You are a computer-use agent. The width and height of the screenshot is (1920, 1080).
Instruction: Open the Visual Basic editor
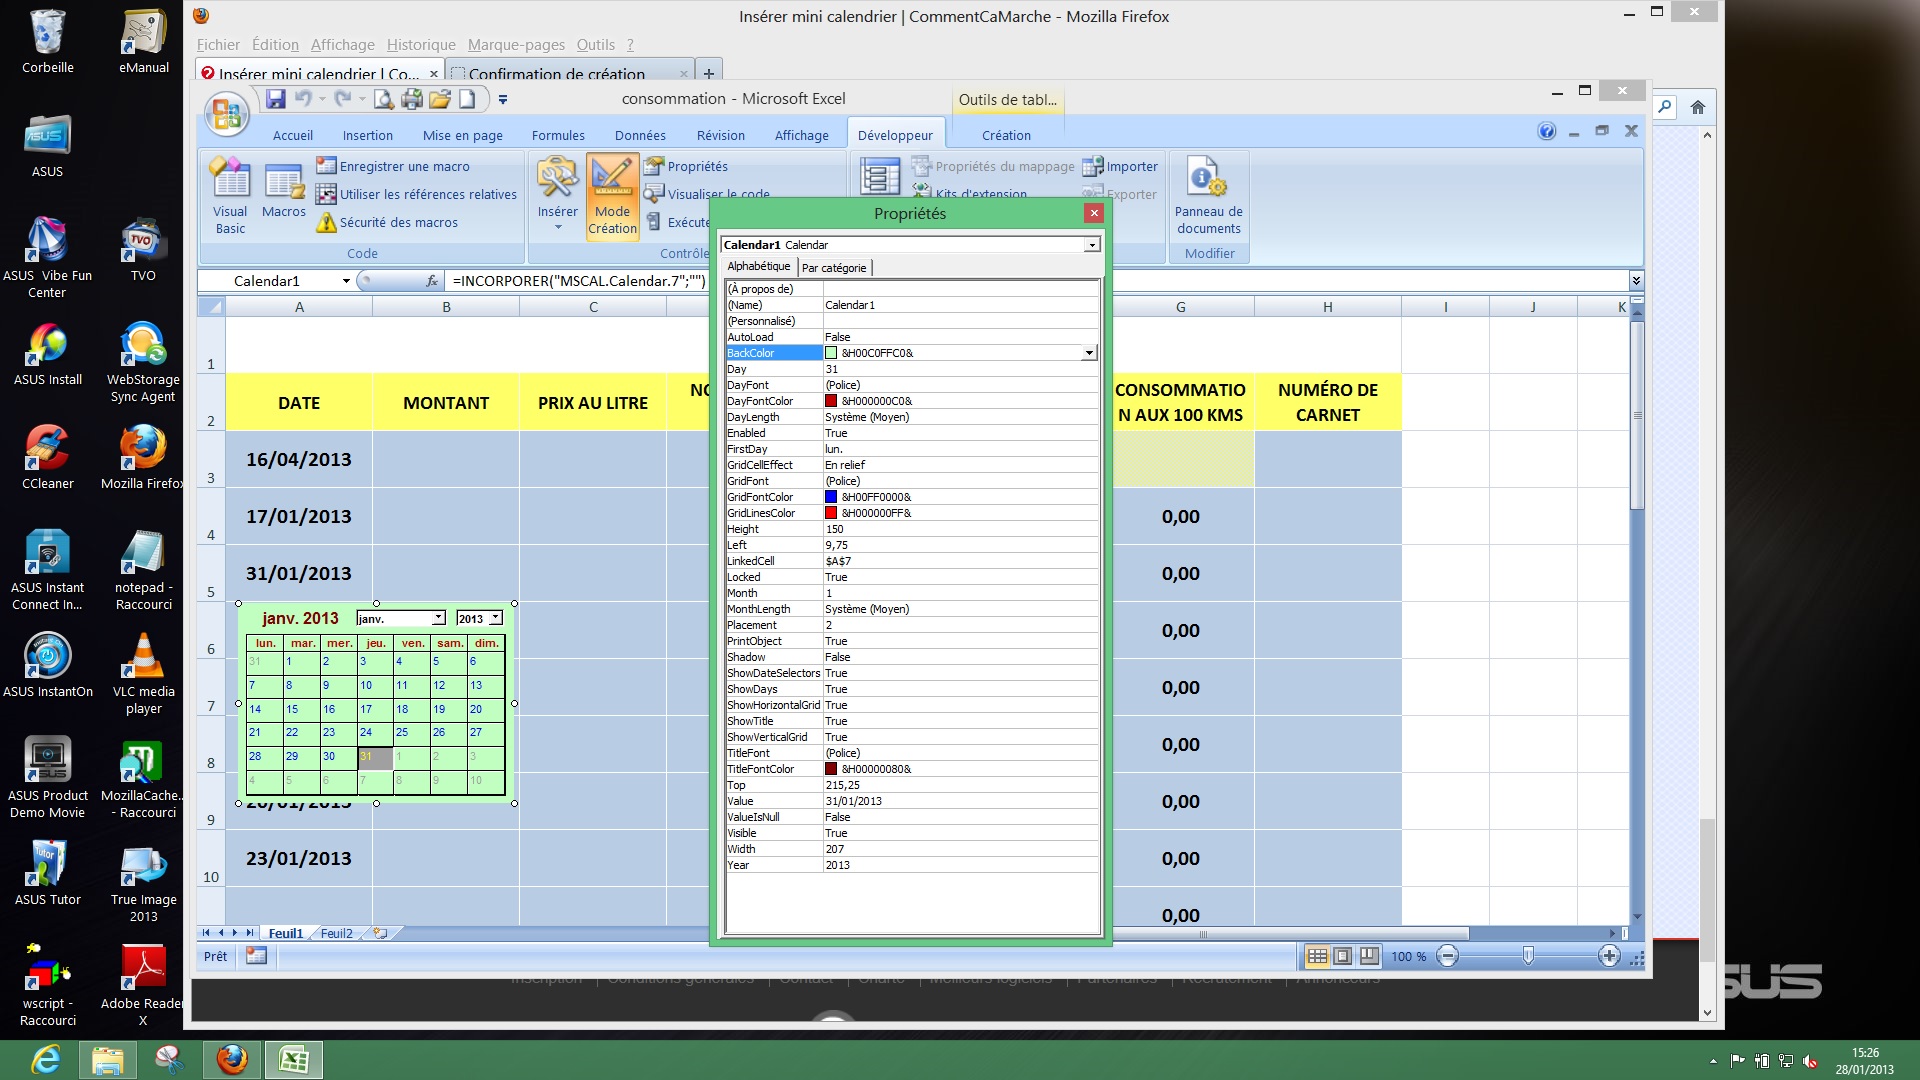click(x=230, y=197)
